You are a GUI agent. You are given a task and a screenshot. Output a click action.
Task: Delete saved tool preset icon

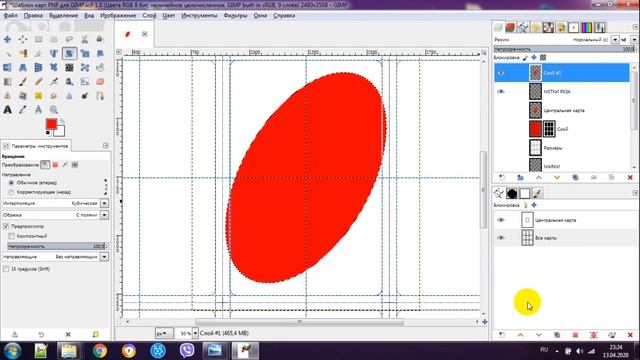click(x=68, y=334)
